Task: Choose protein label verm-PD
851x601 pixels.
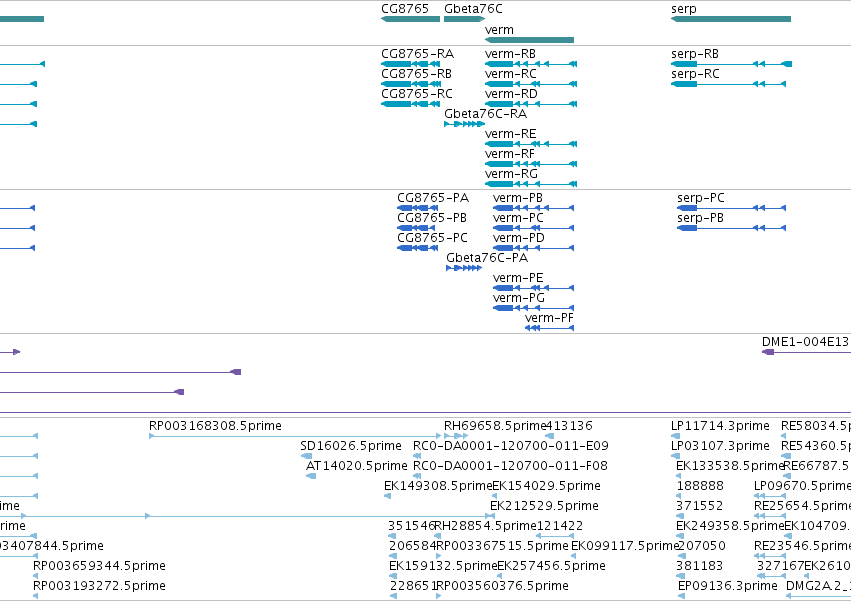Action: pyautogui.click(x=519, y=238)
